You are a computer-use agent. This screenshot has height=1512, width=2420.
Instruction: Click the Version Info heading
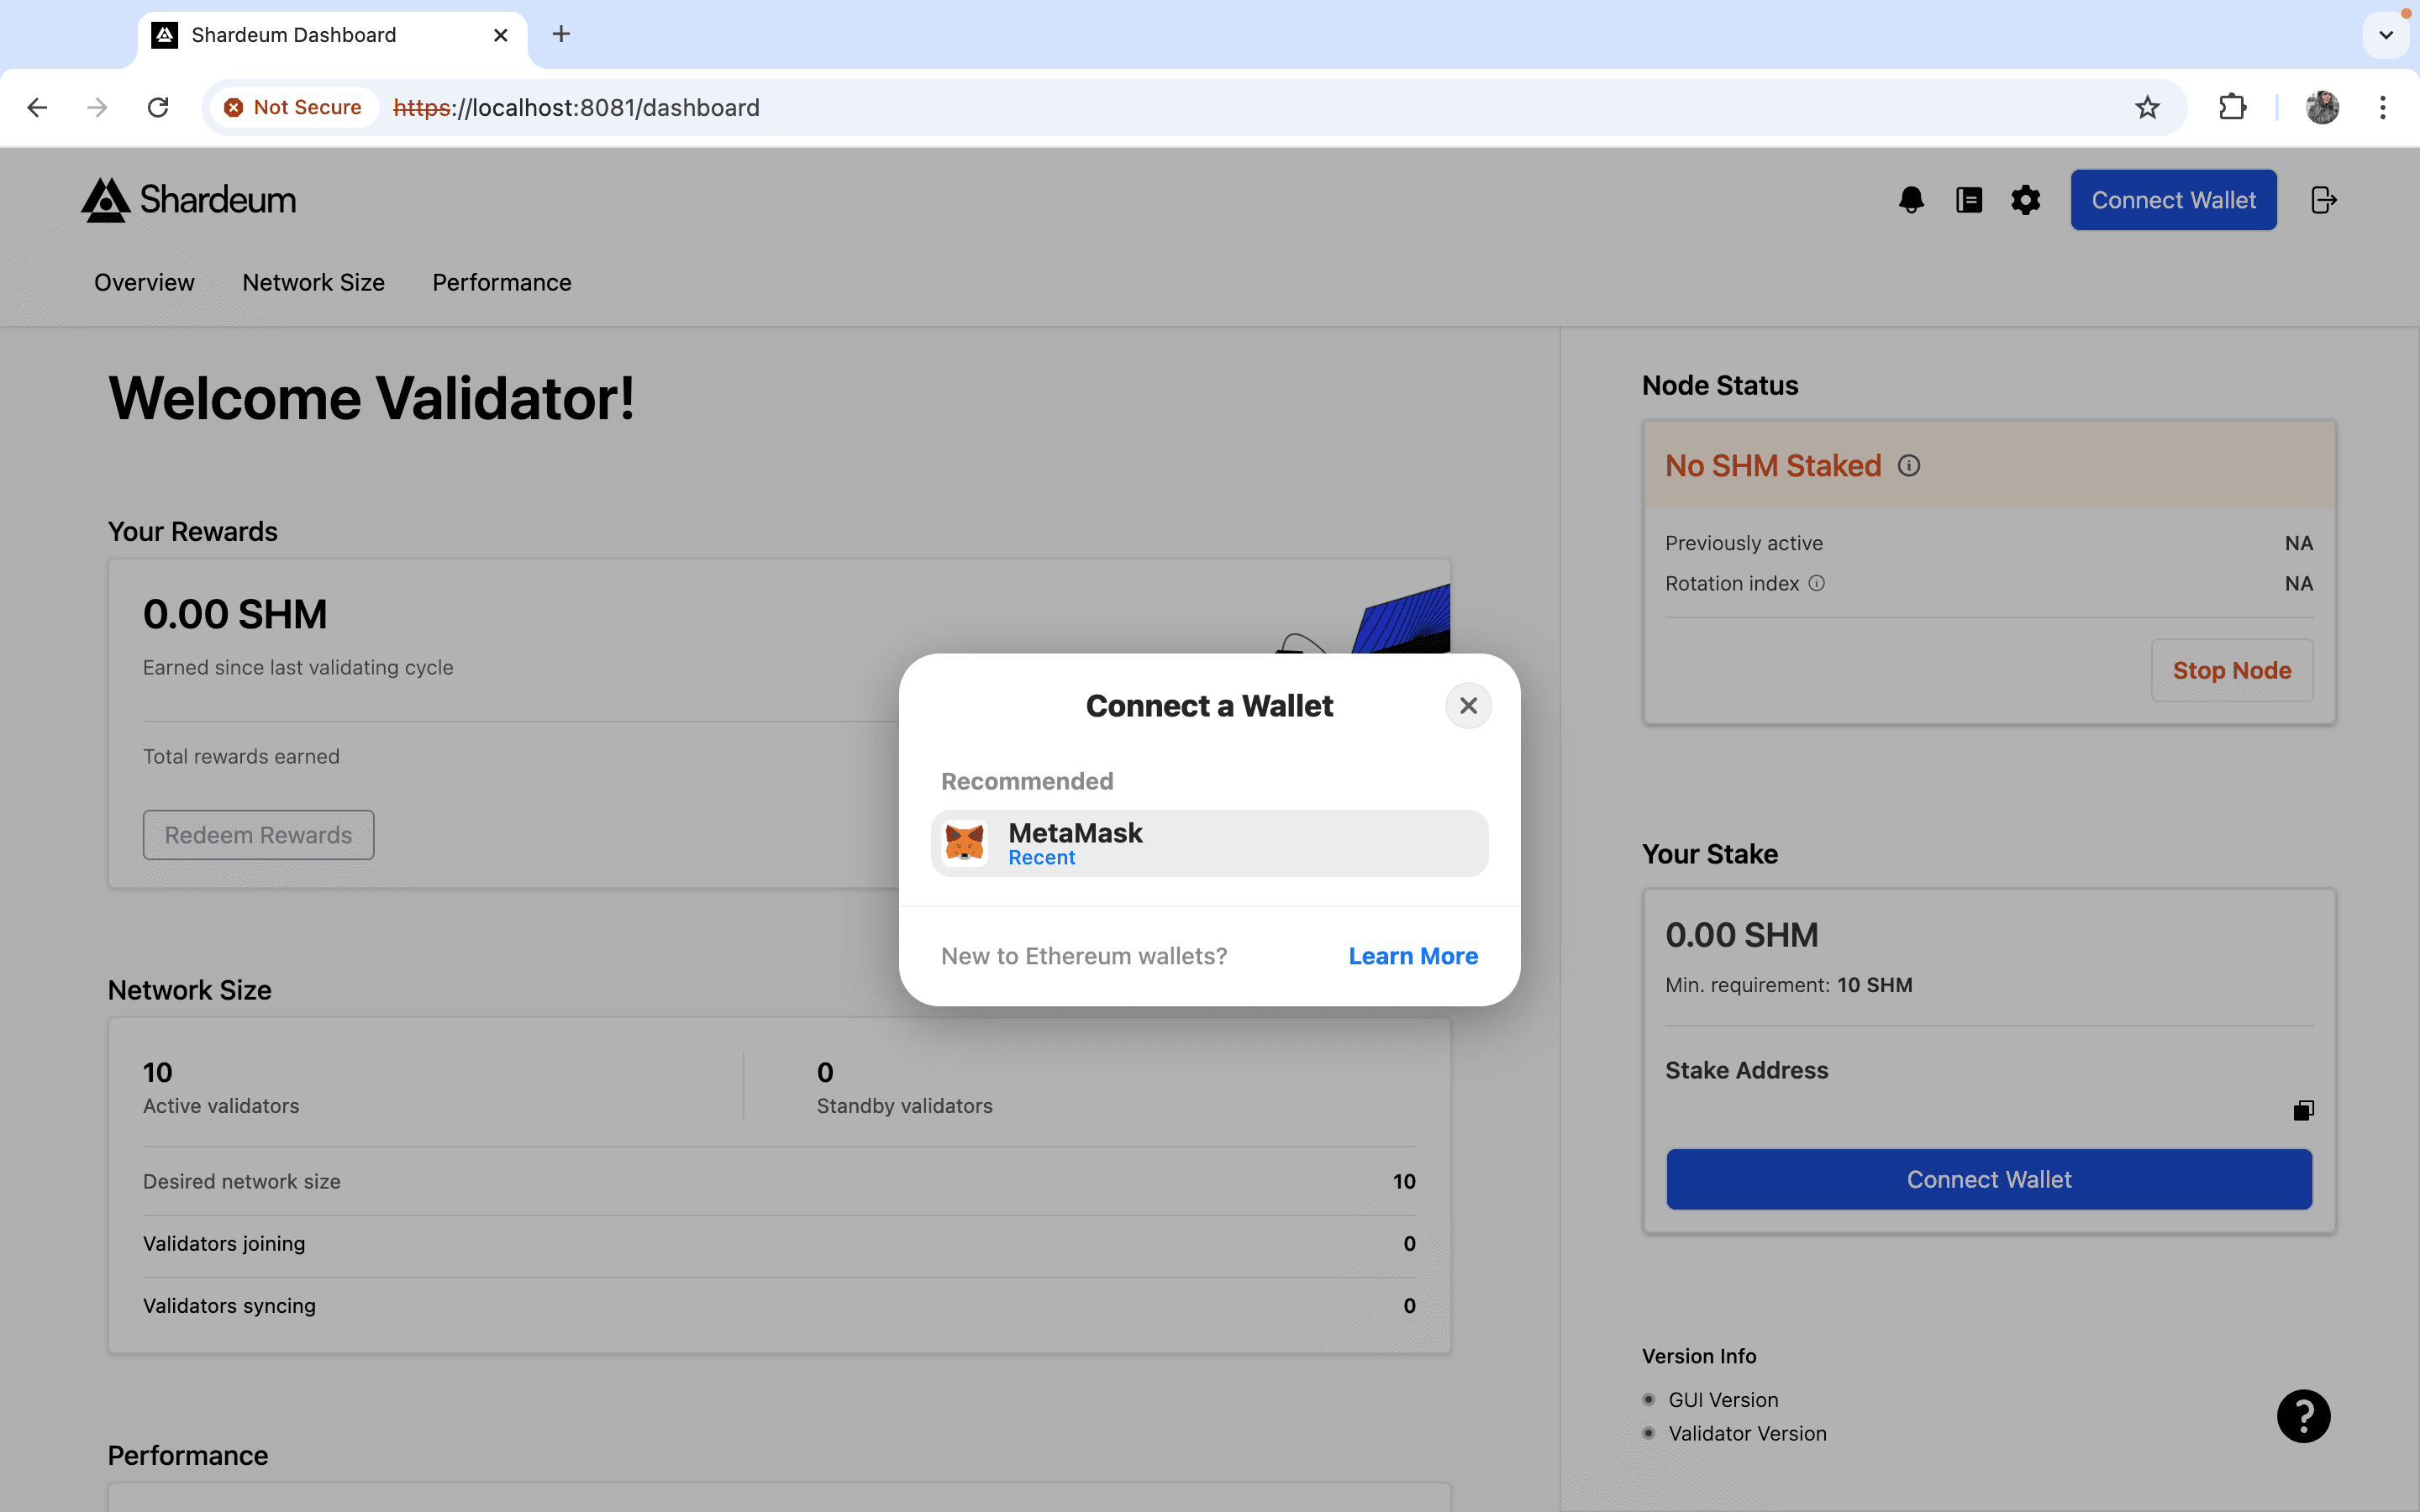[x=1699, y=1356]
